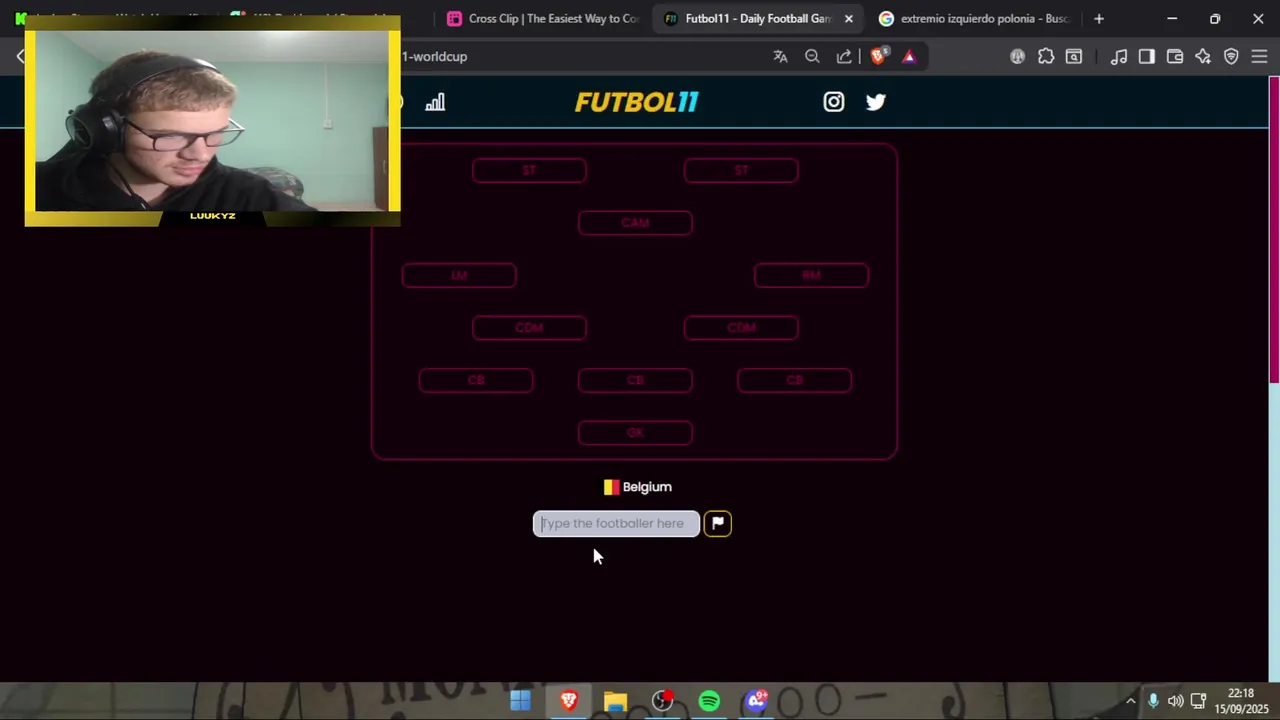
Task: Open a new browser tab
Action: [1099, 18]
